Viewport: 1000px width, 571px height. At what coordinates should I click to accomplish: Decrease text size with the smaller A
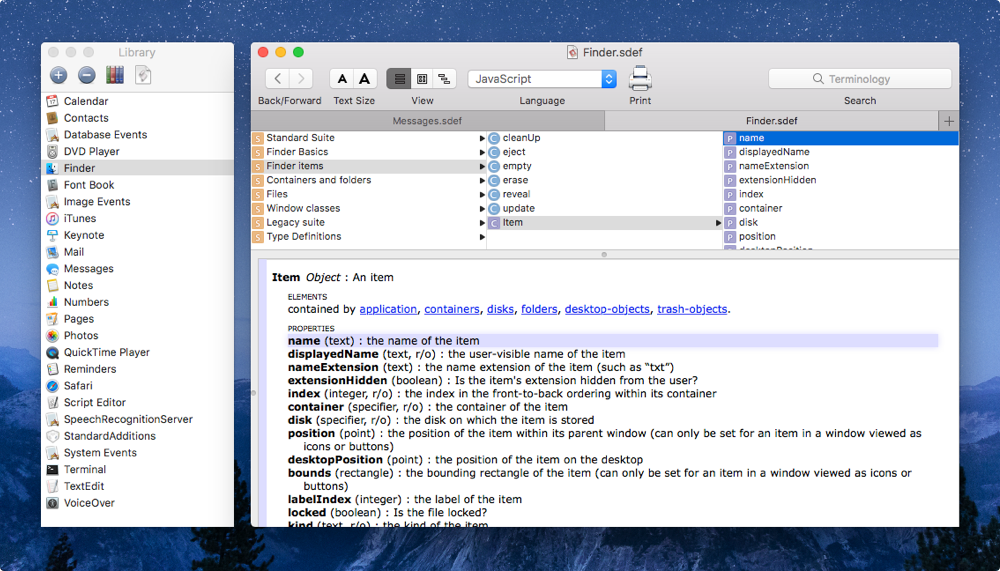click(x=343, y=79)
